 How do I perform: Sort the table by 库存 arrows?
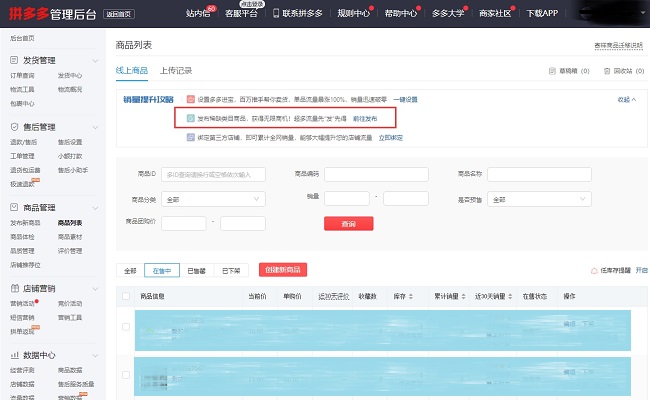(x=411, y=296)
